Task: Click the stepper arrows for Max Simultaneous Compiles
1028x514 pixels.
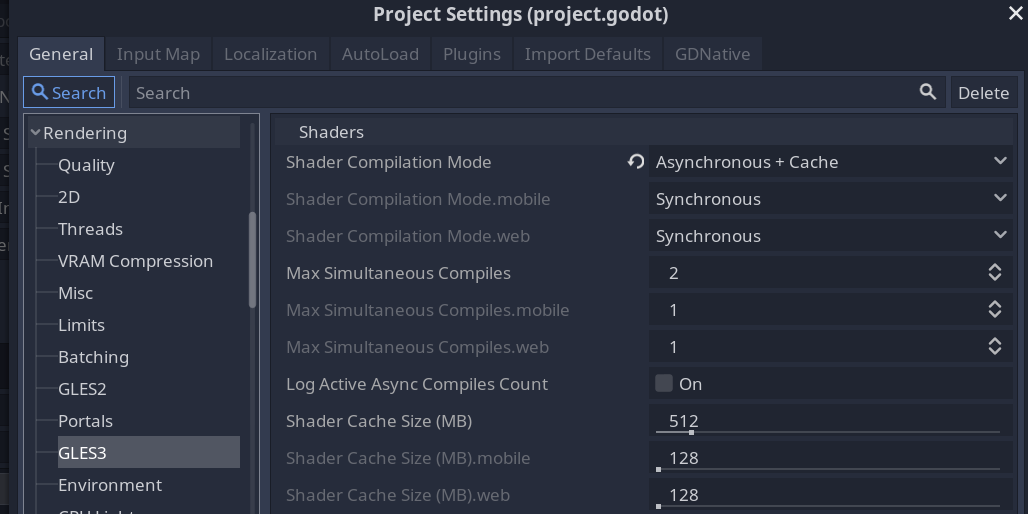Action: [995, 273]
